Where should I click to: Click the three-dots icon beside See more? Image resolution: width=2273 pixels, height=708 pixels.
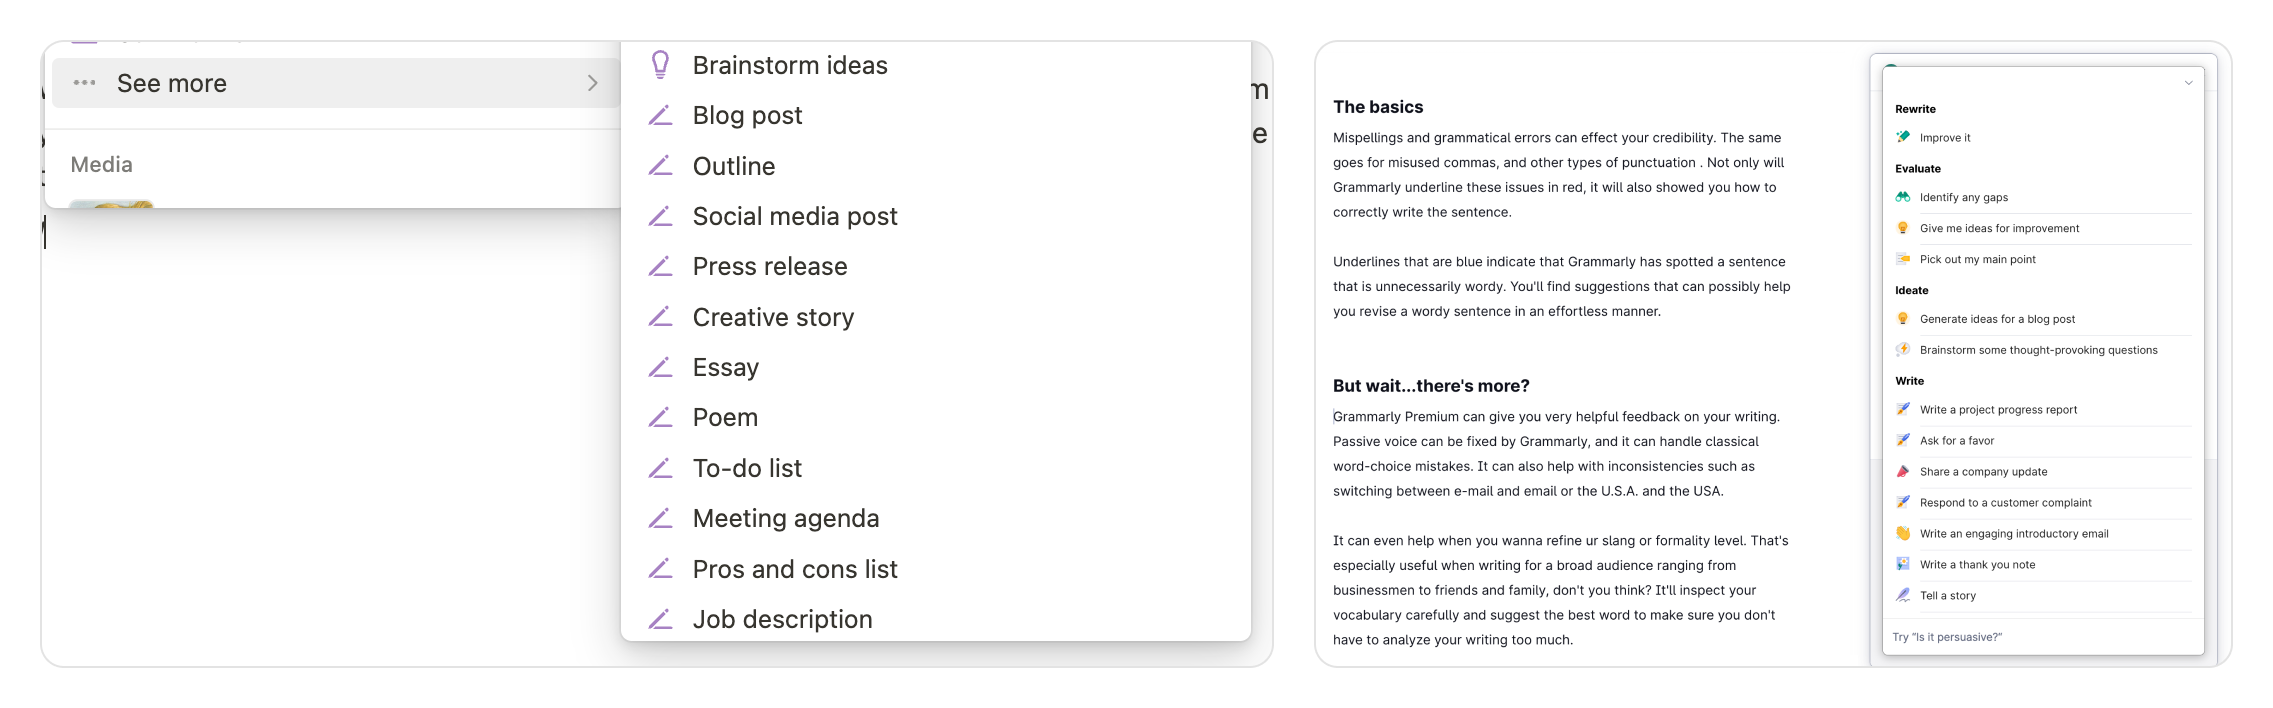click(85, 83)
